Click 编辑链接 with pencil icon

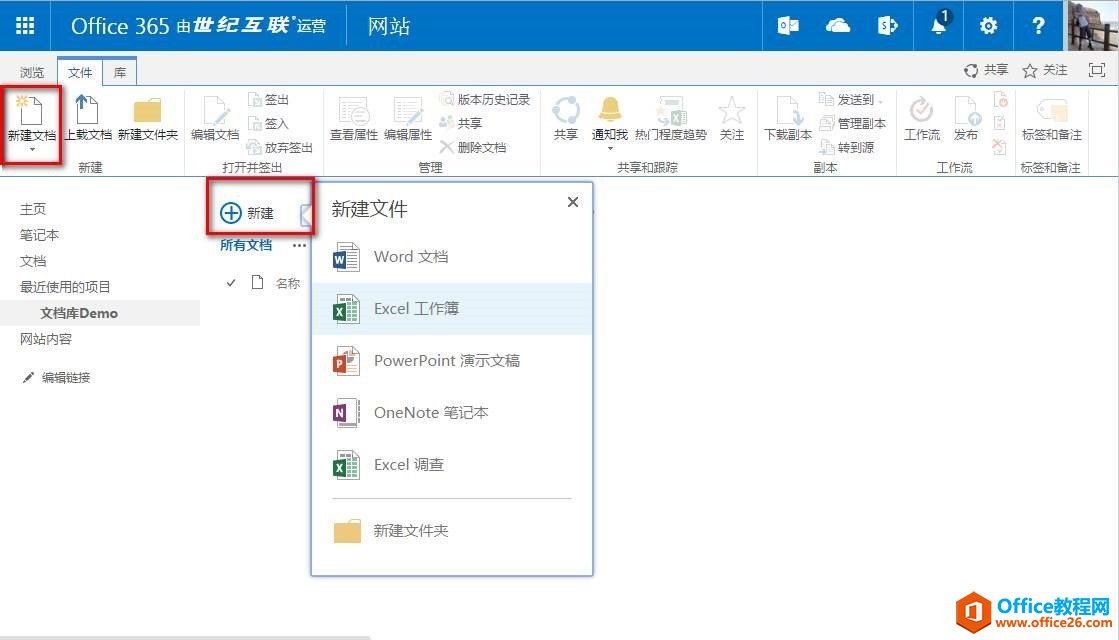[56, 377]
